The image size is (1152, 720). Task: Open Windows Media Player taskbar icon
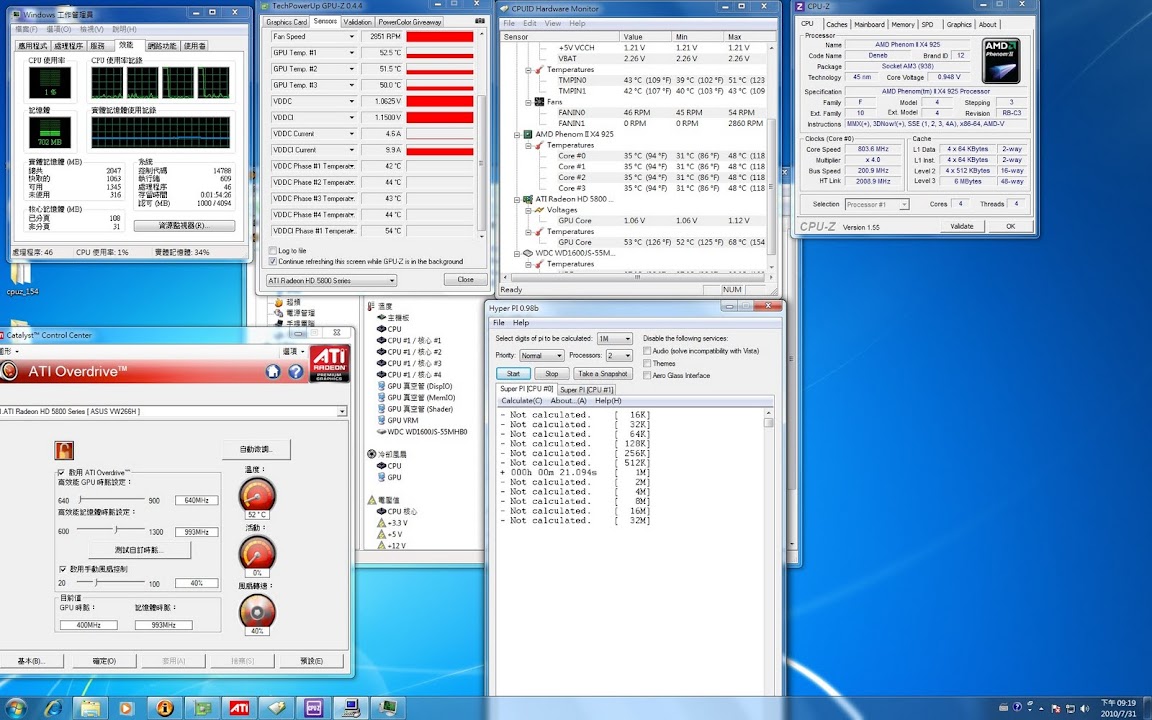[126, 708]
